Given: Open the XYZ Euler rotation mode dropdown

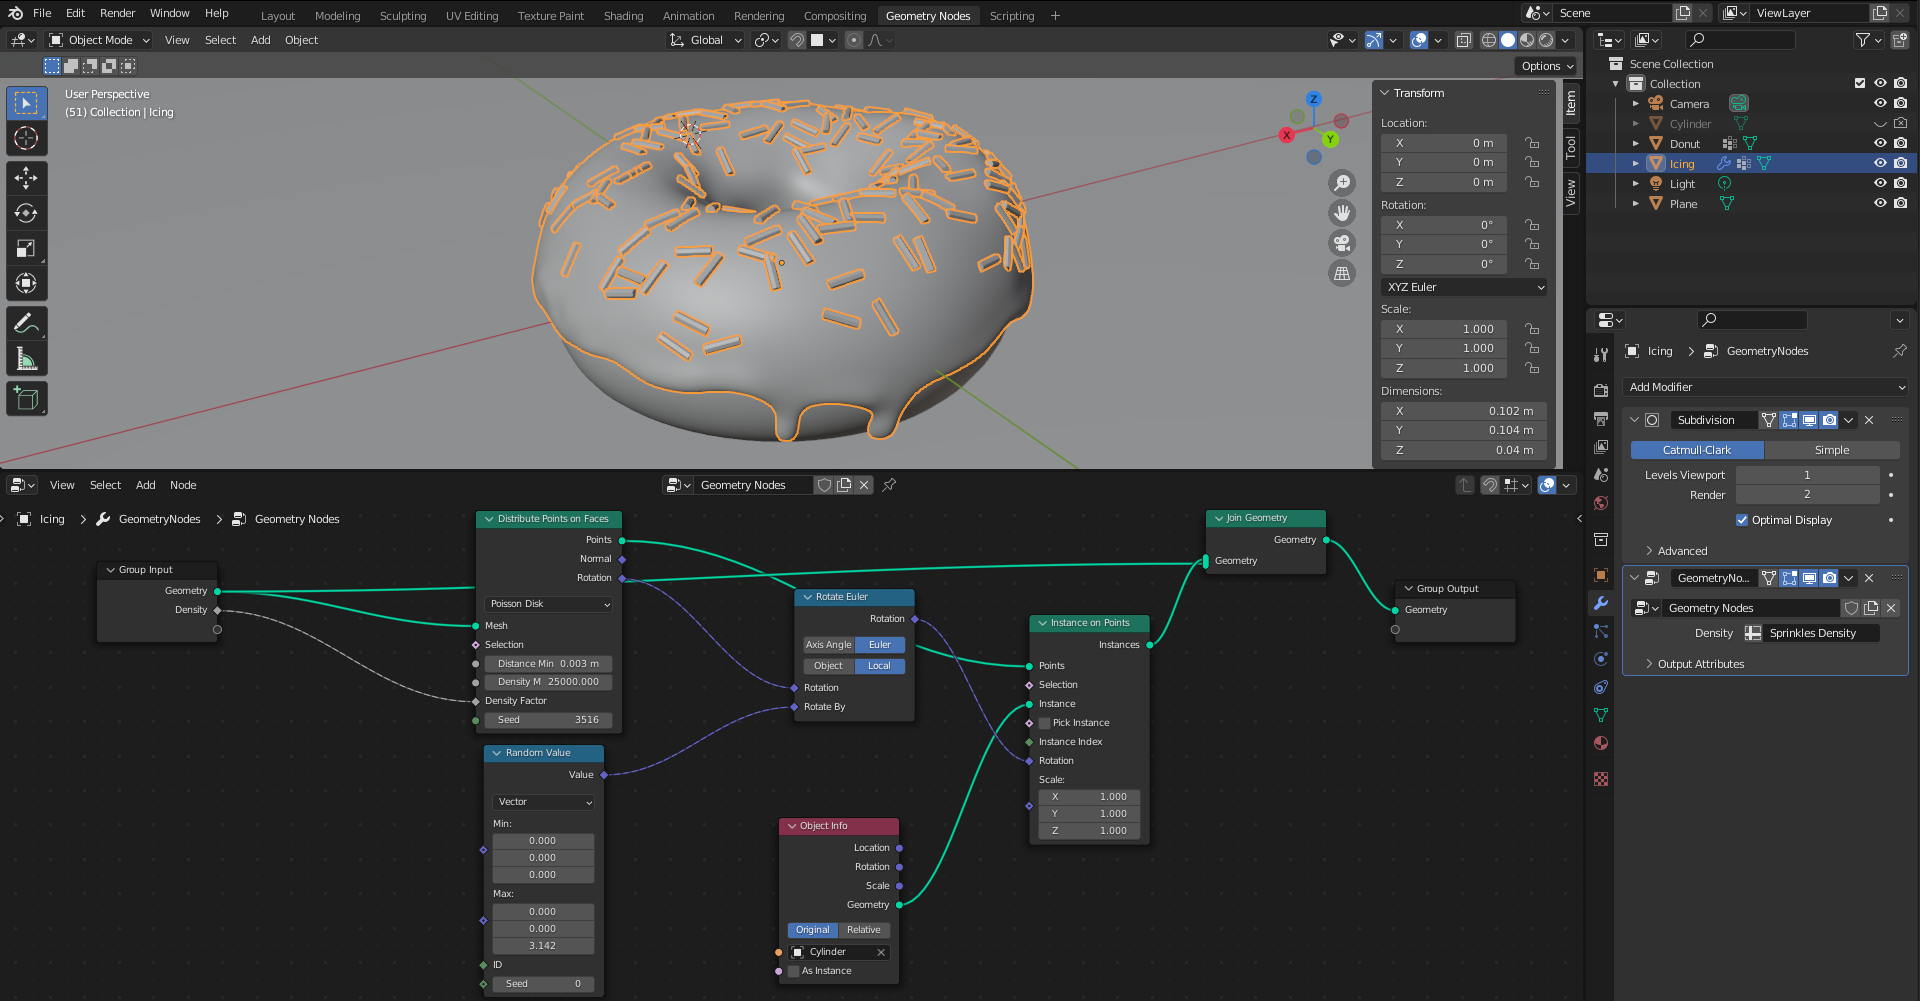Looking at the screenshot, I should (x=1464, y=287).
